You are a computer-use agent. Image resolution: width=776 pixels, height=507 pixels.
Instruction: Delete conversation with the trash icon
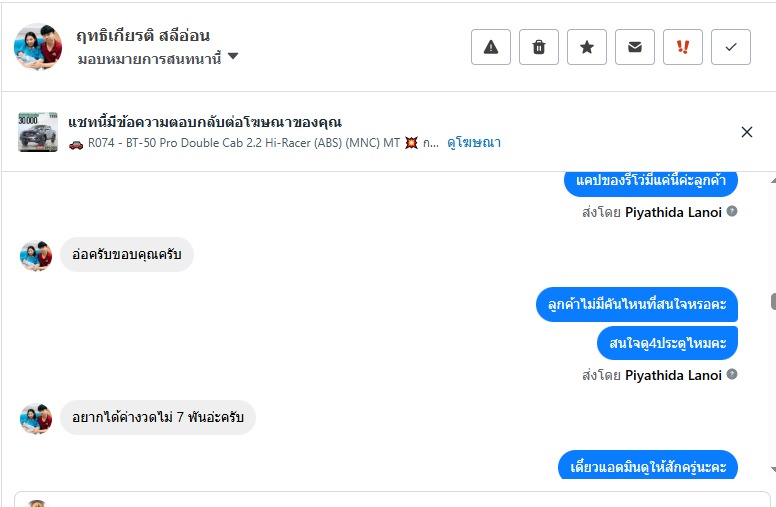pos(539,47)
